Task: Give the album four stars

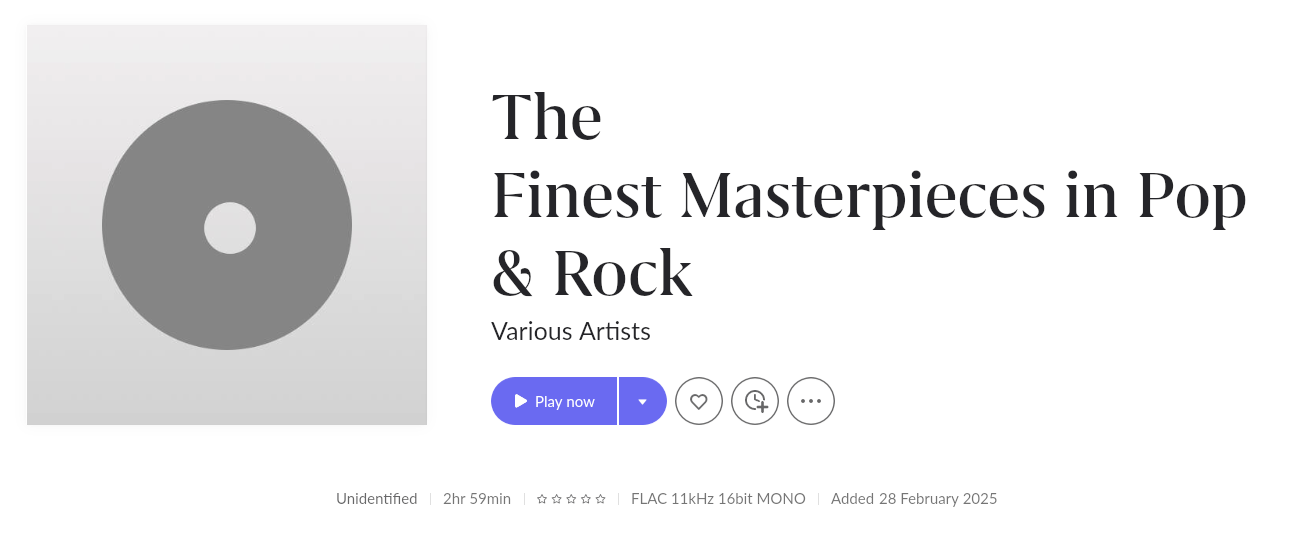Action: 586,499
